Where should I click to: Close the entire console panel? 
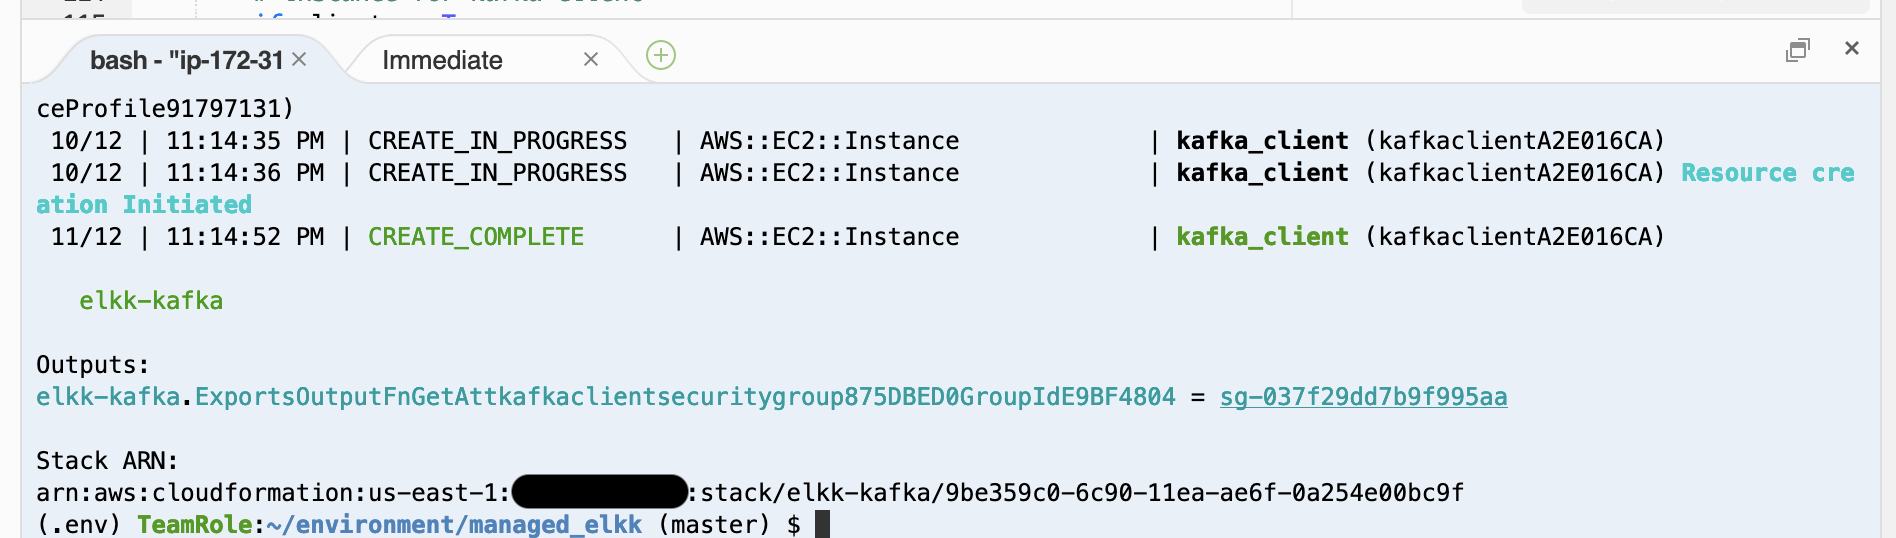click(x=1852, y=48)
